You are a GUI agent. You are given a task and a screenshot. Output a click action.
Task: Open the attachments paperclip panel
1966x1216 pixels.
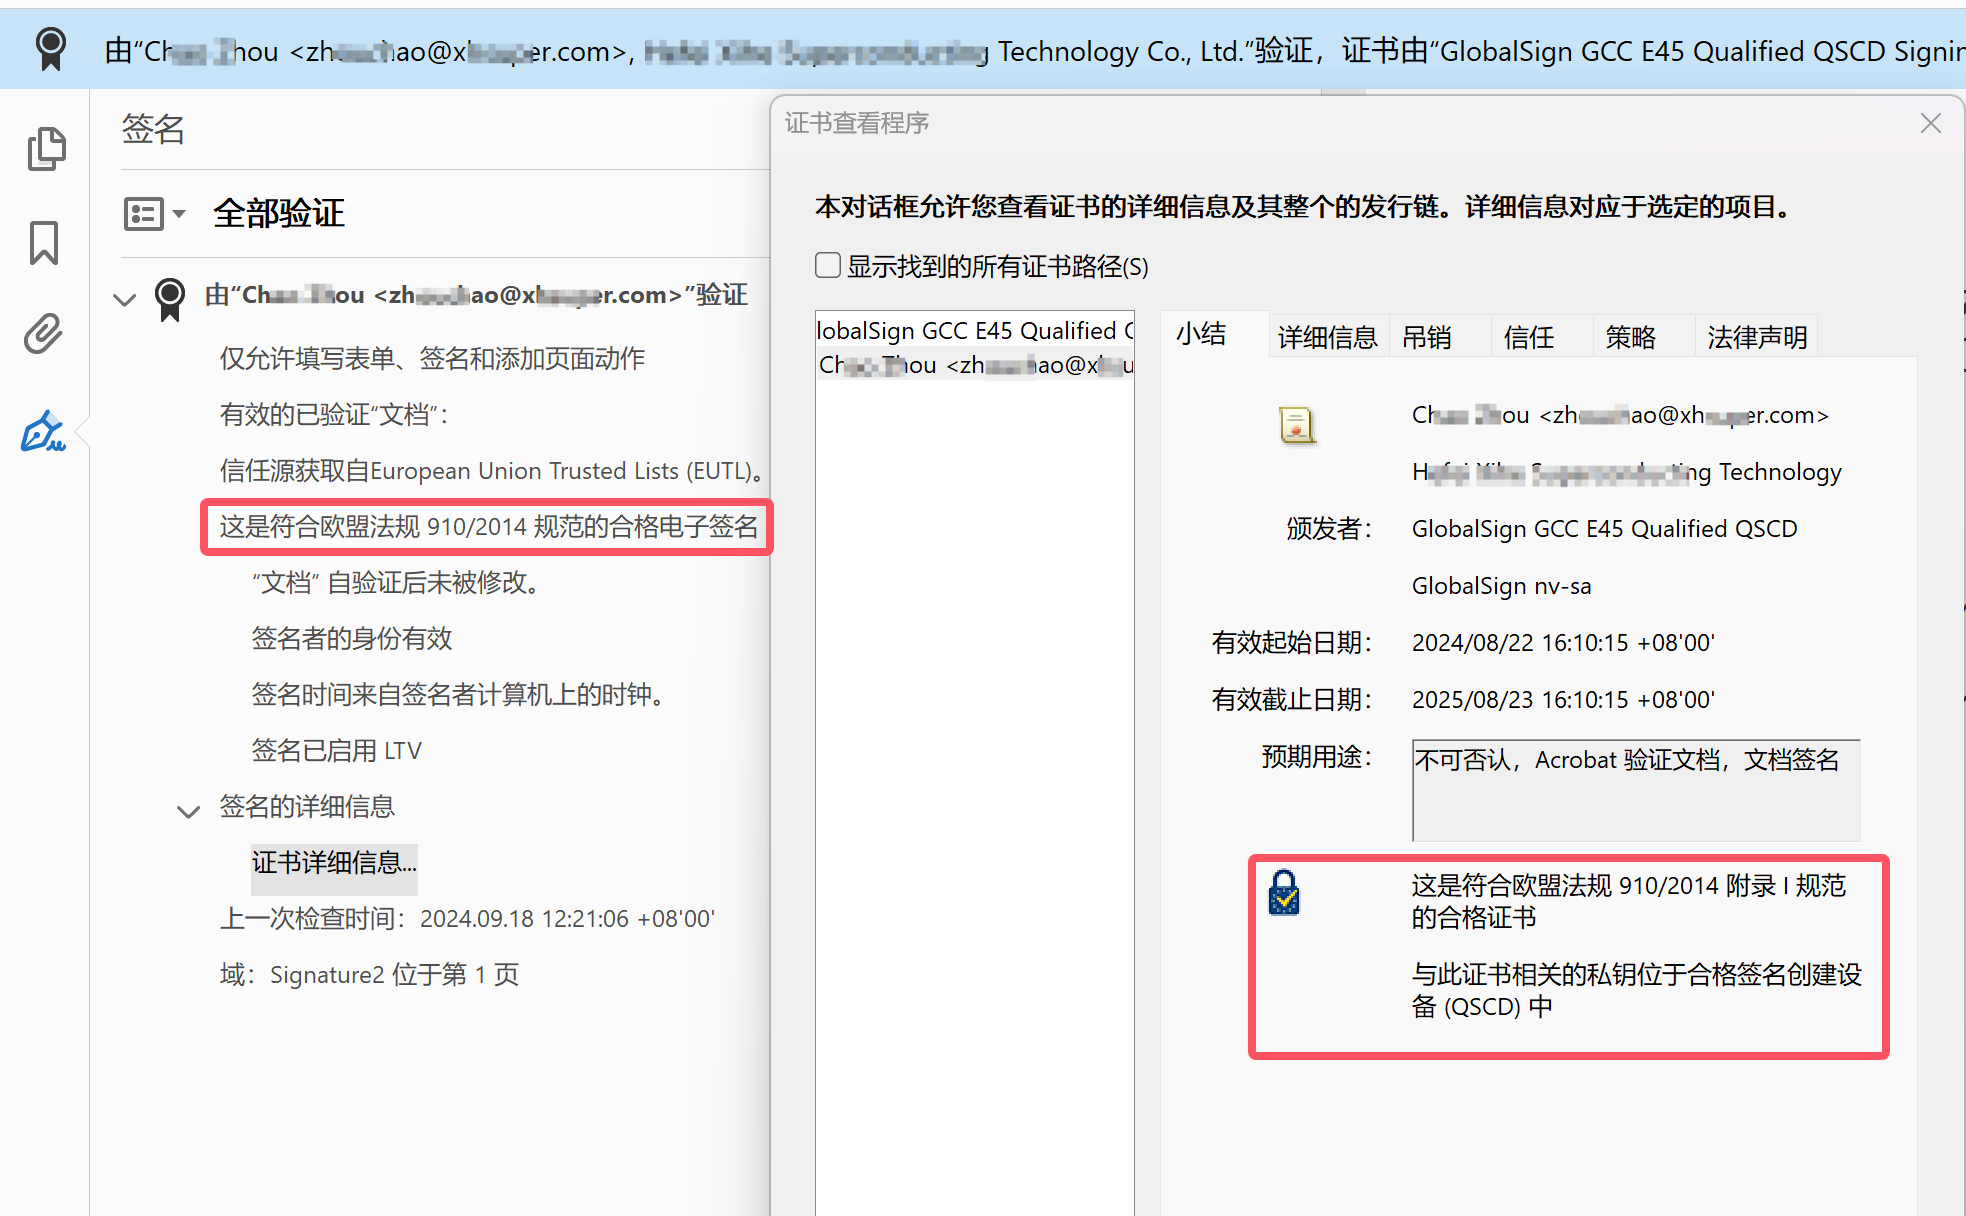[x=44, y=334]
